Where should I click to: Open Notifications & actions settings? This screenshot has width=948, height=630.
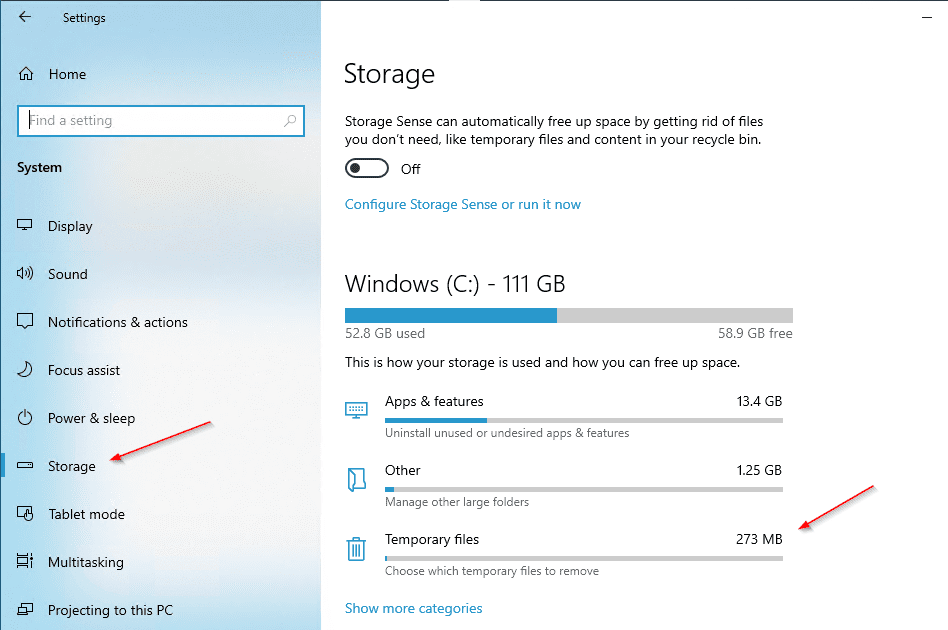coord(24,322)
